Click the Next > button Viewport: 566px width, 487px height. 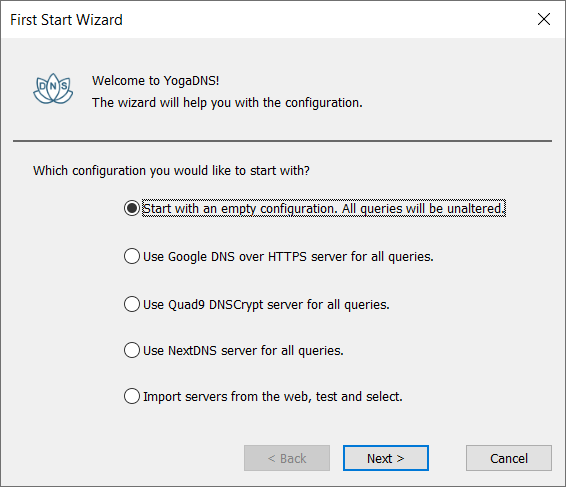click(x=386, y=458)
